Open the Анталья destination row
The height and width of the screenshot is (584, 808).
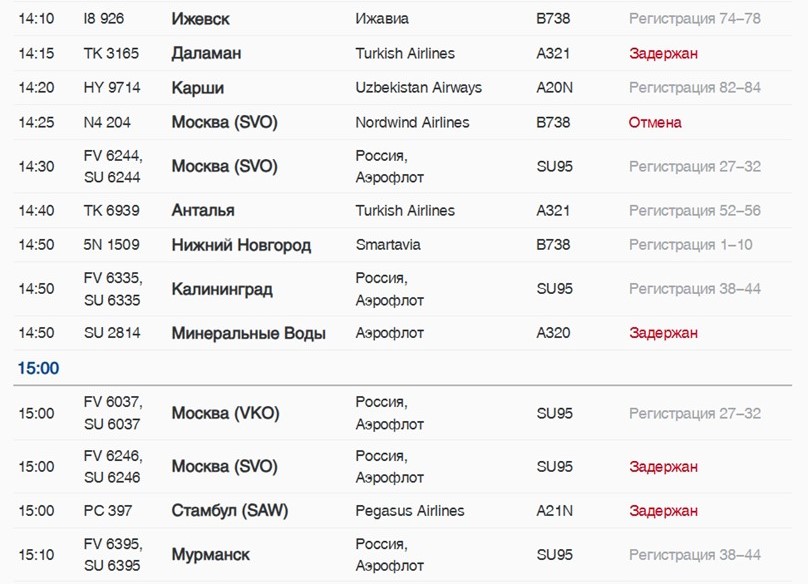click(402, 211)
